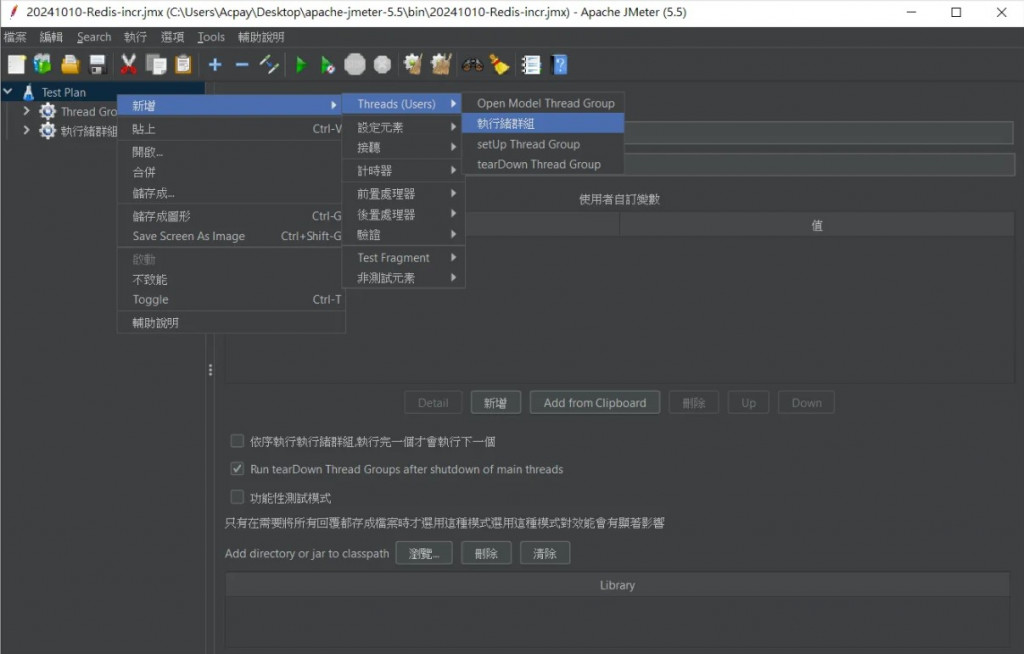Choose Toggle in context menu

[x=231, y=299]
